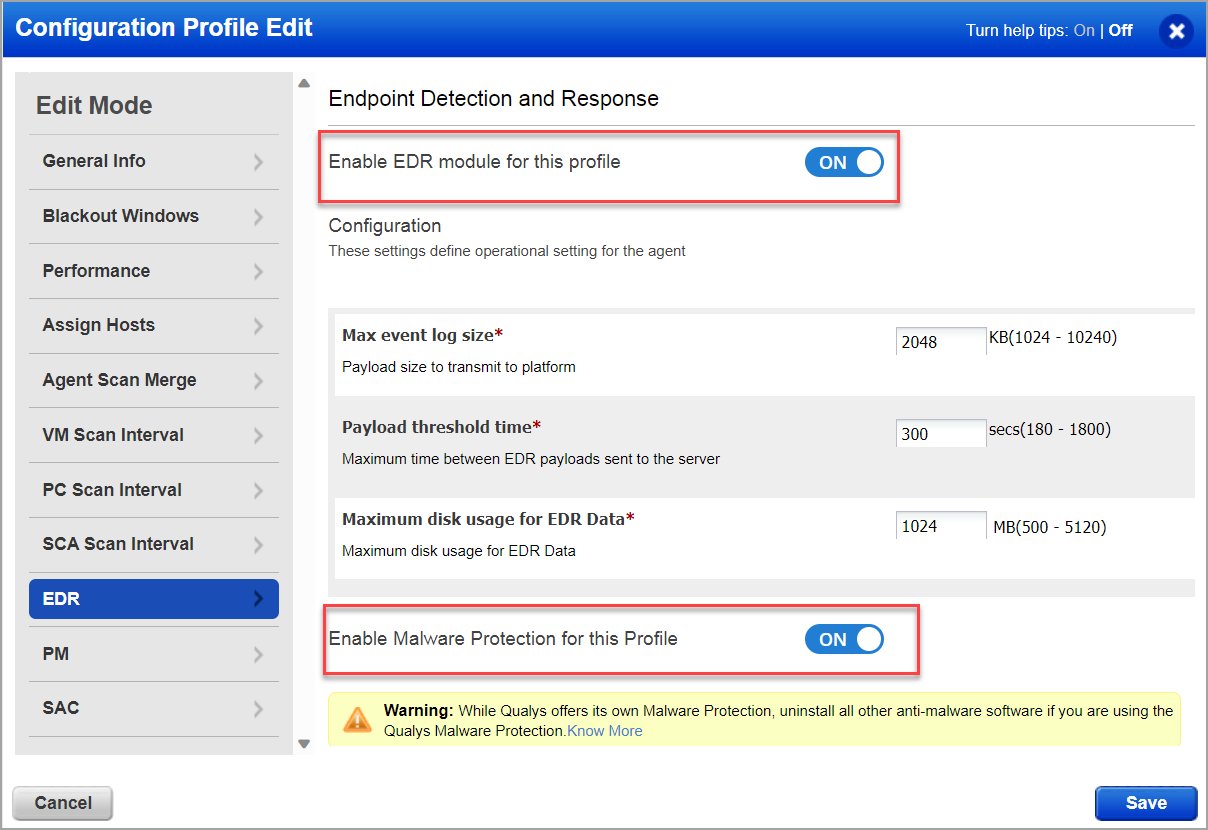Viewport: 1208px width, 830px height.
Task: Click chevron beside SCA Scan Interval
Action: click(x=258, y=545)
